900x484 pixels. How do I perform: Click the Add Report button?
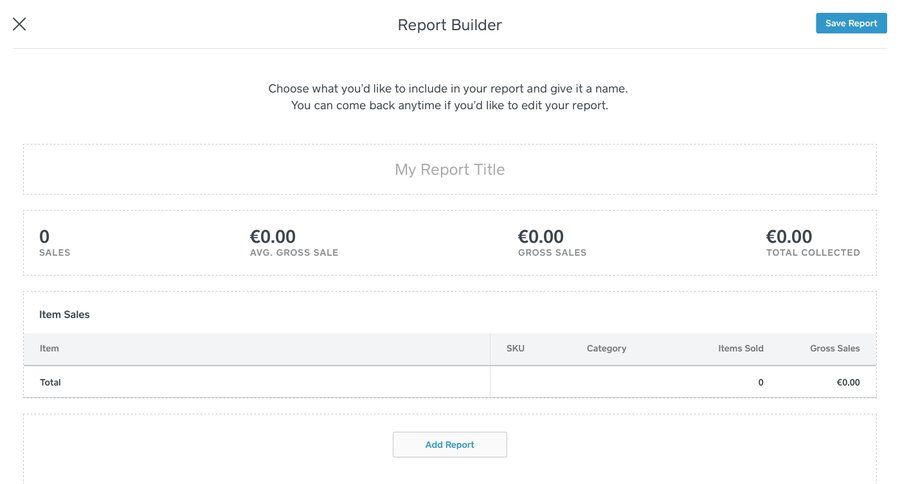point(449,445)
